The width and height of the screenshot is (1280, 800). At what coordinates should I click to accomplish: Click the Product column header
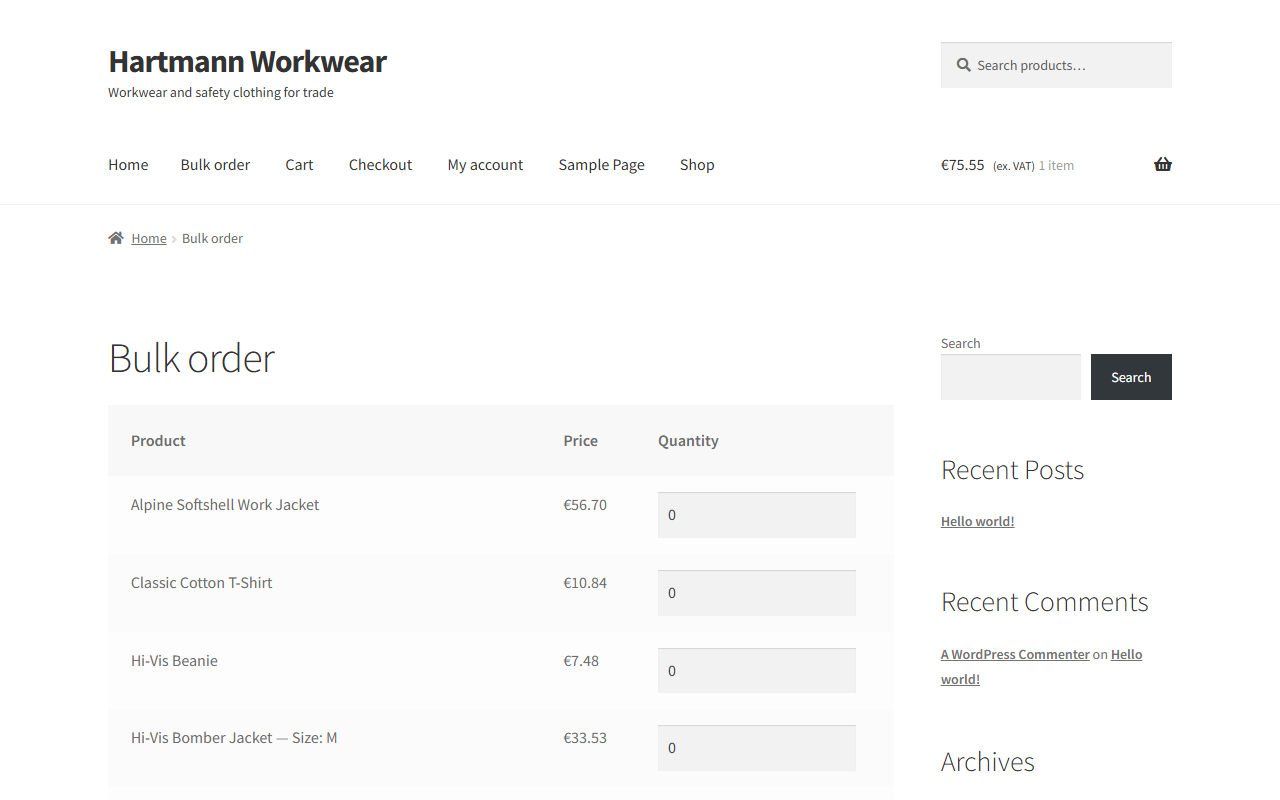click(158, 441)
